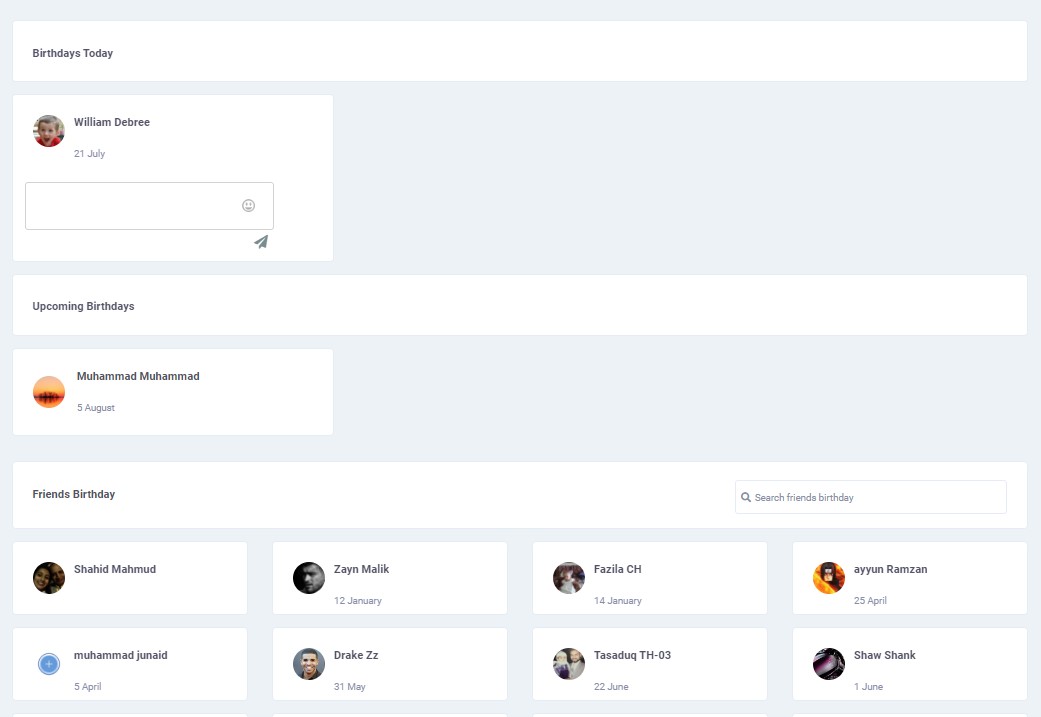This screenshot has height=717, width=1041.
Task: Visit ayyun Ramzan's profile name
Action: (x=890, y=569)
